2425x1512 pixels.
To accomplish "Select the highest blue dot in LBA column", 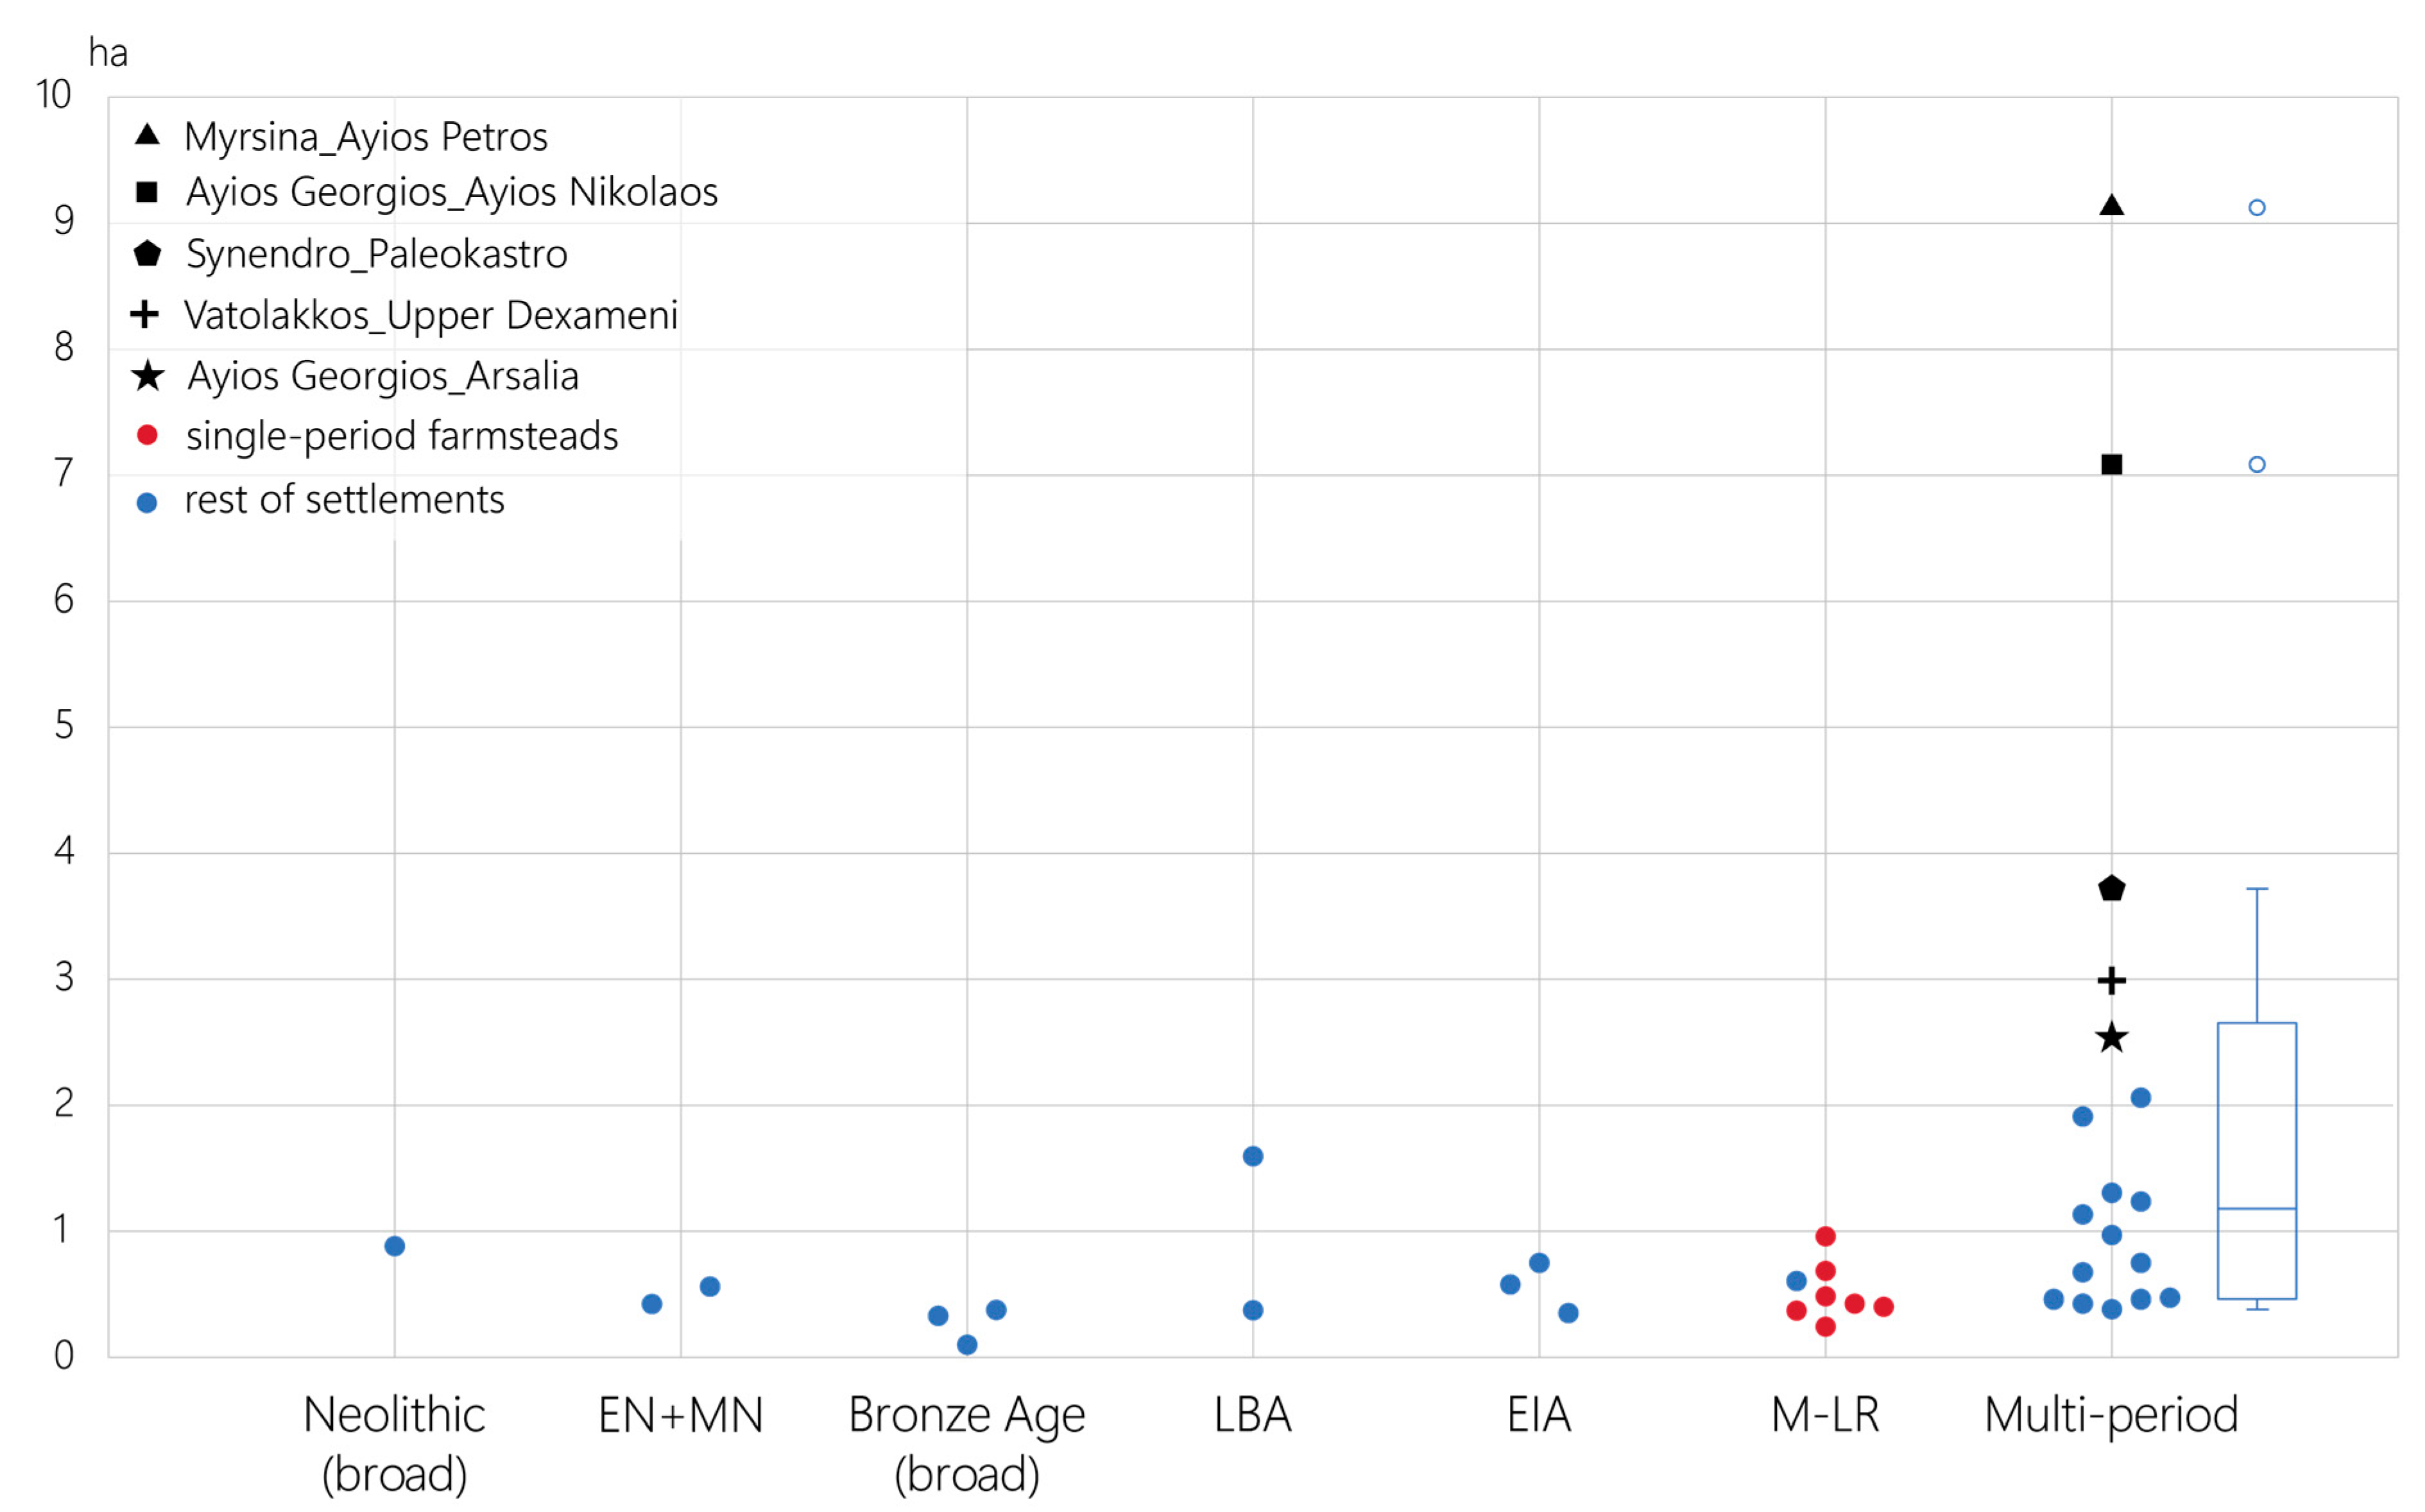I will coord(1253,1156).
